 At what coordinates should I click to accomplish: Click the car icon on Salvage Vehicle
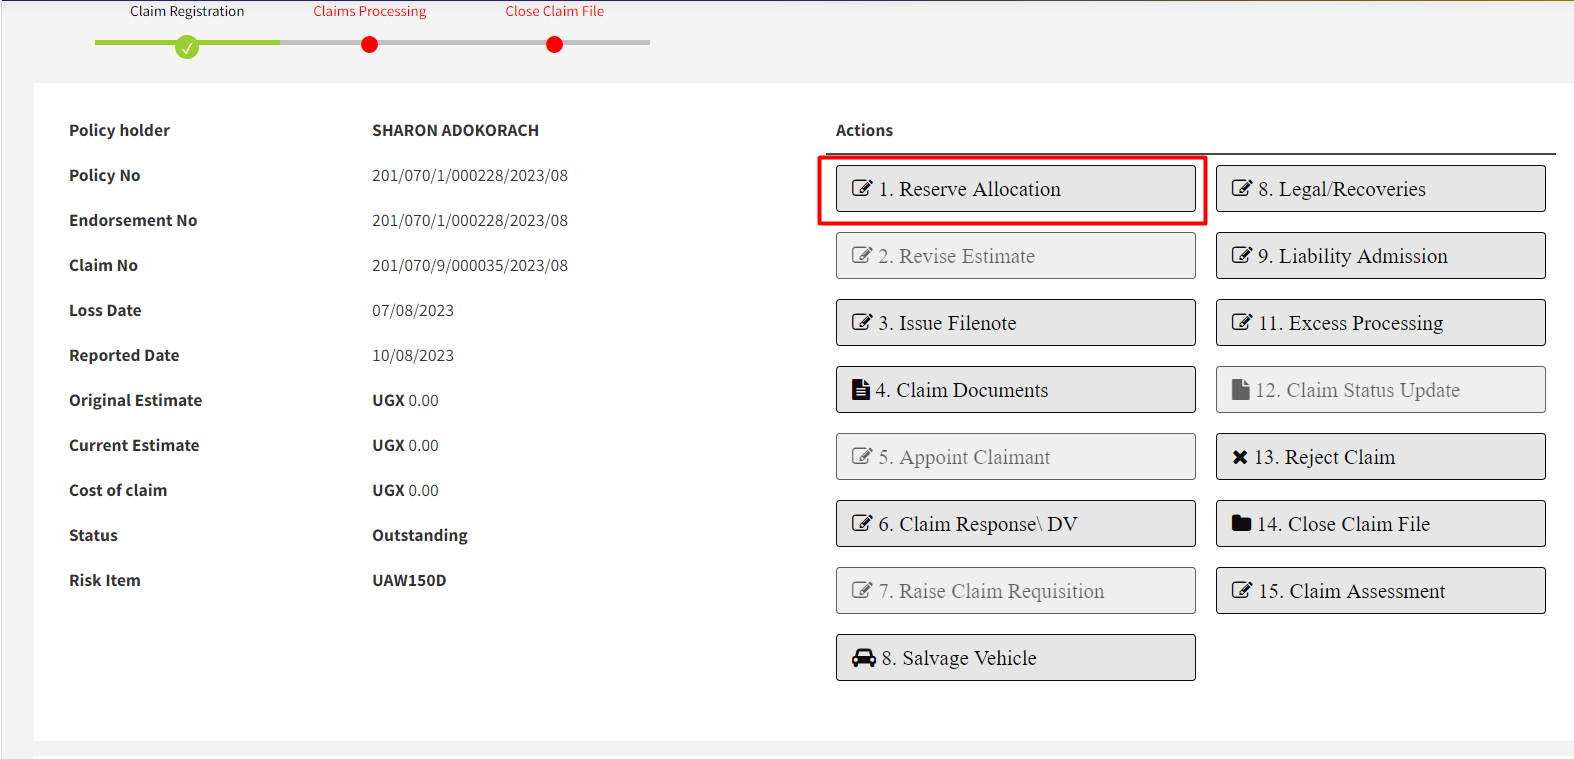click(x=863, y=658)
